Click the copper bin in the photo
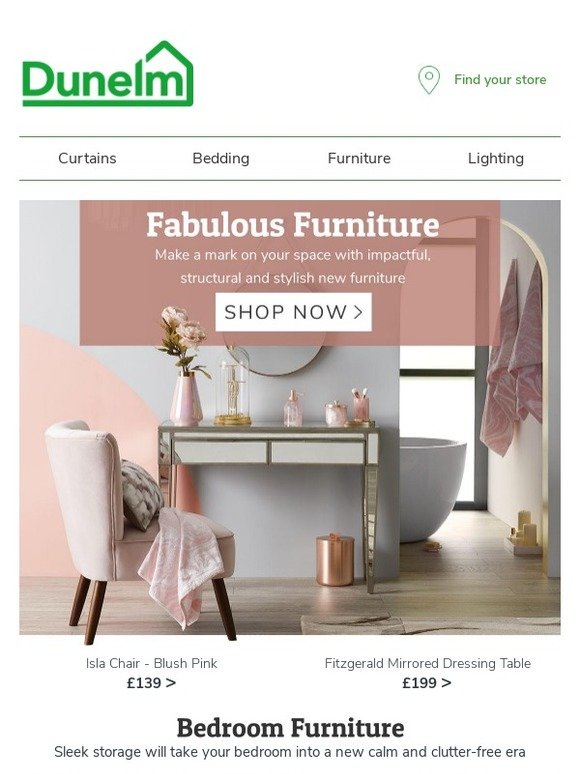This screenshot has height=774, width=580. pos(335,559)
